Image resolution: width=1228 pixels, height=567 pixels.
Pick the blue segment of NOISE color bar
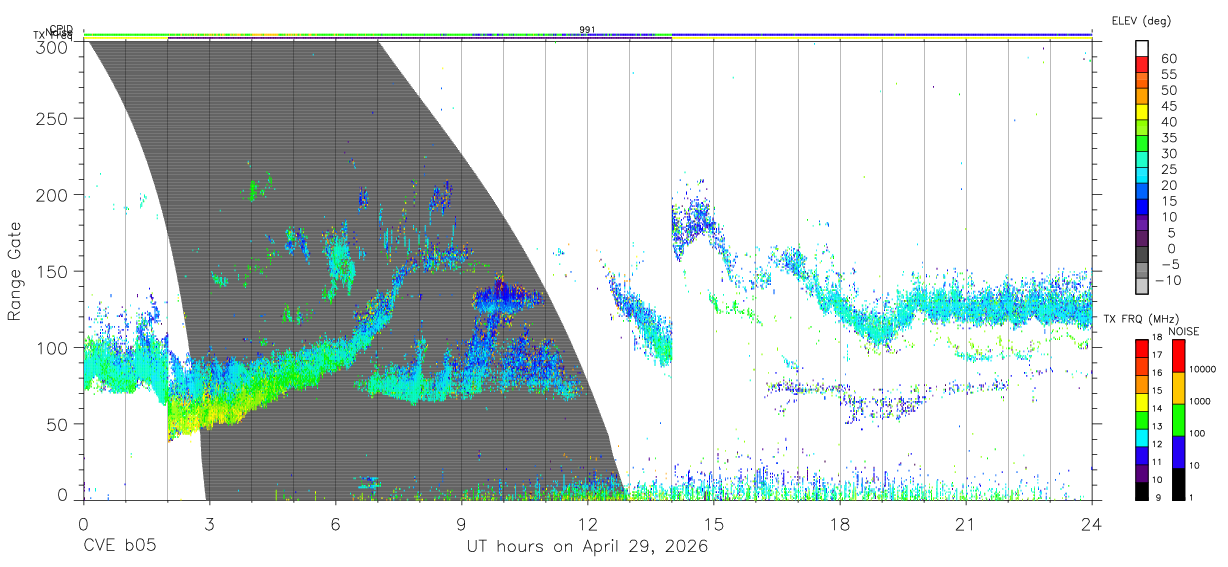pos(1178,452)
